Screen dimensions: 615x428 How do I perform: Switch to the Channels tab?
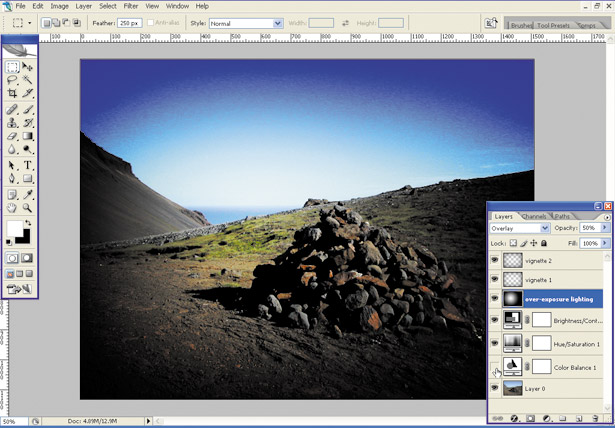tap(534, 217)
